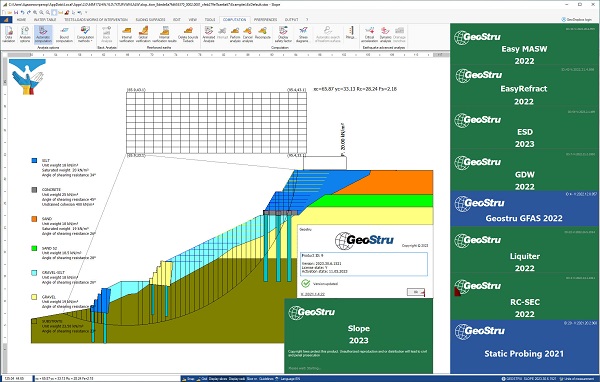Open the OUTPUT ribbon tab
The image size is (600, 382).
[x=291, y=20]
